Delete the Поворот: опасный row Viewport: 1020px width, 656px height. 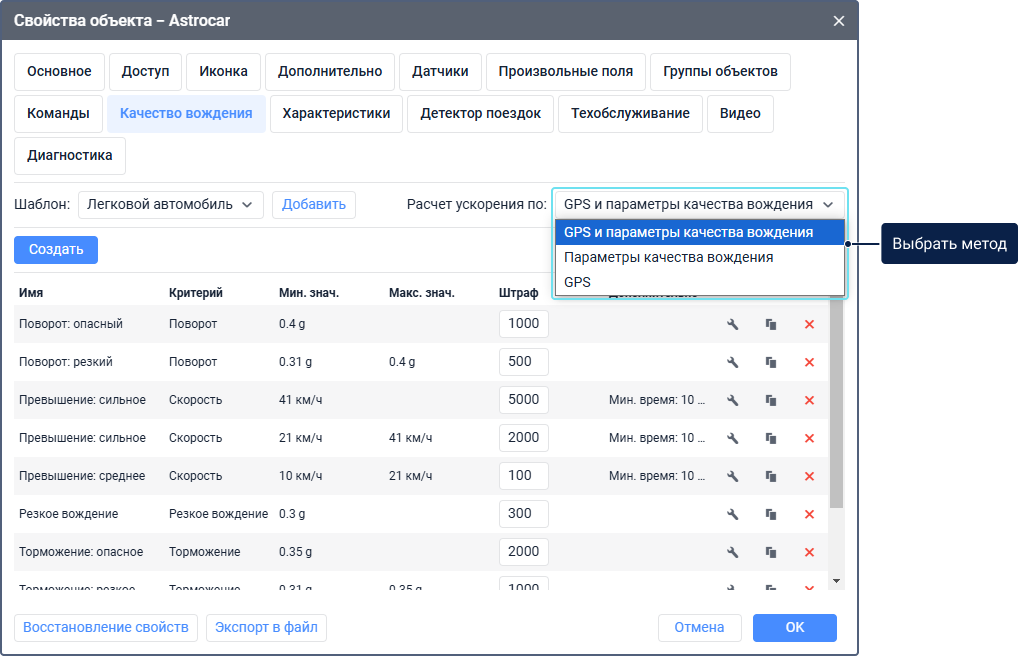coord(809,324)
